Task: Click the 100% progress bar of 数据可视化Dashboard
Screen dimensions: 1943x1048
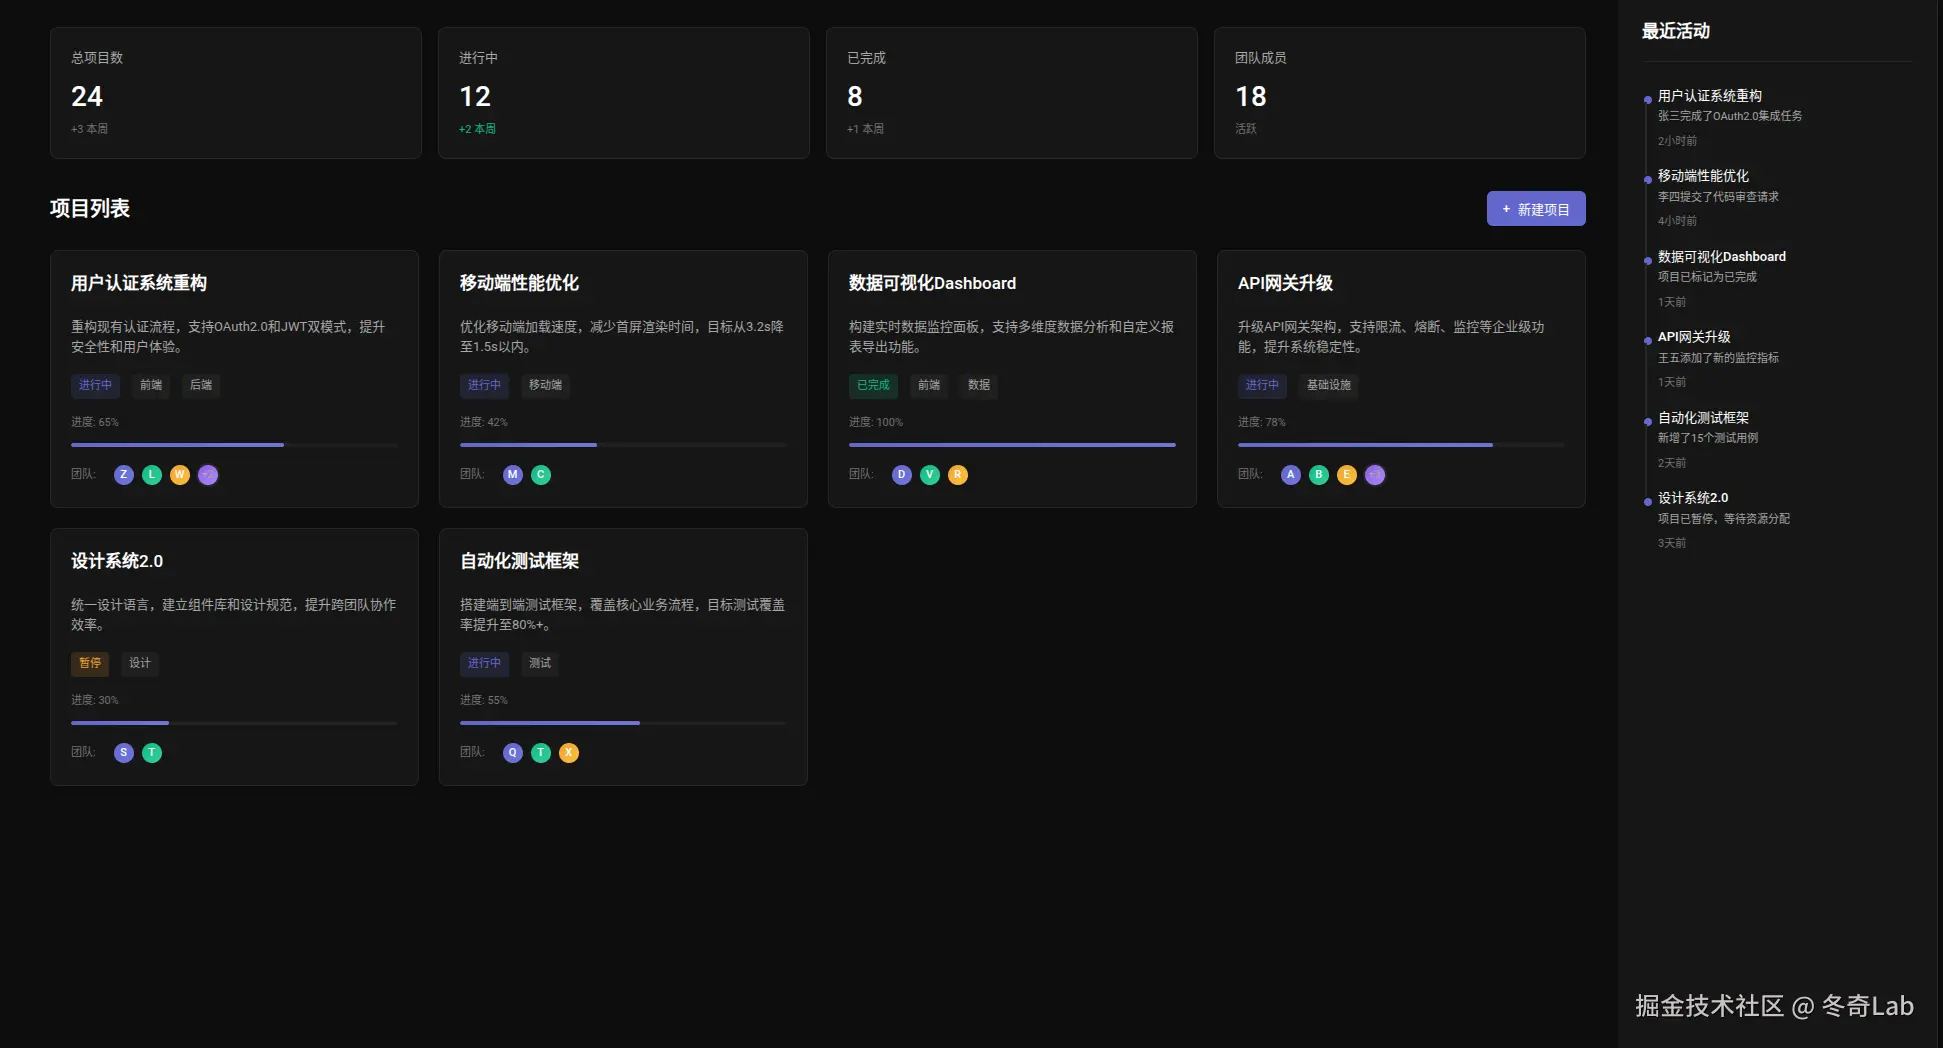Action: pos(1012,445)
